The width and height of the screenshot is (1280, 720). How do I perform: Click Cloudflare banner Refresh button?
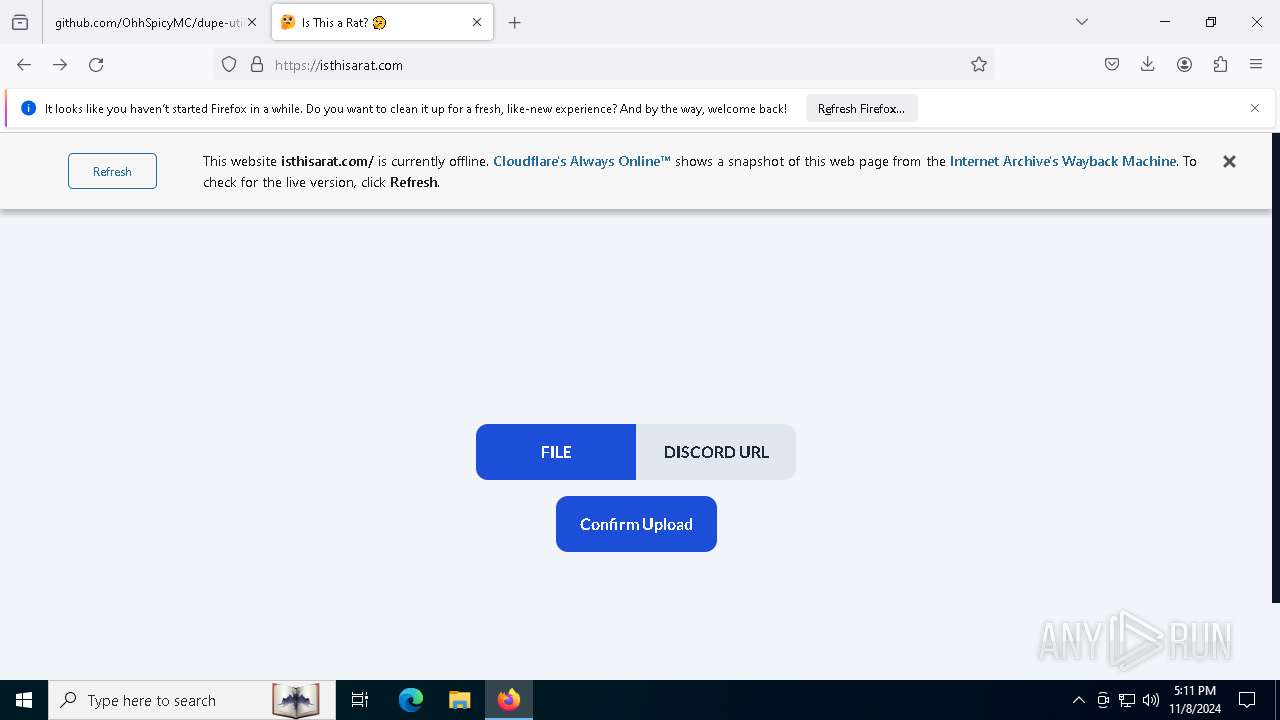coord(112,171)
